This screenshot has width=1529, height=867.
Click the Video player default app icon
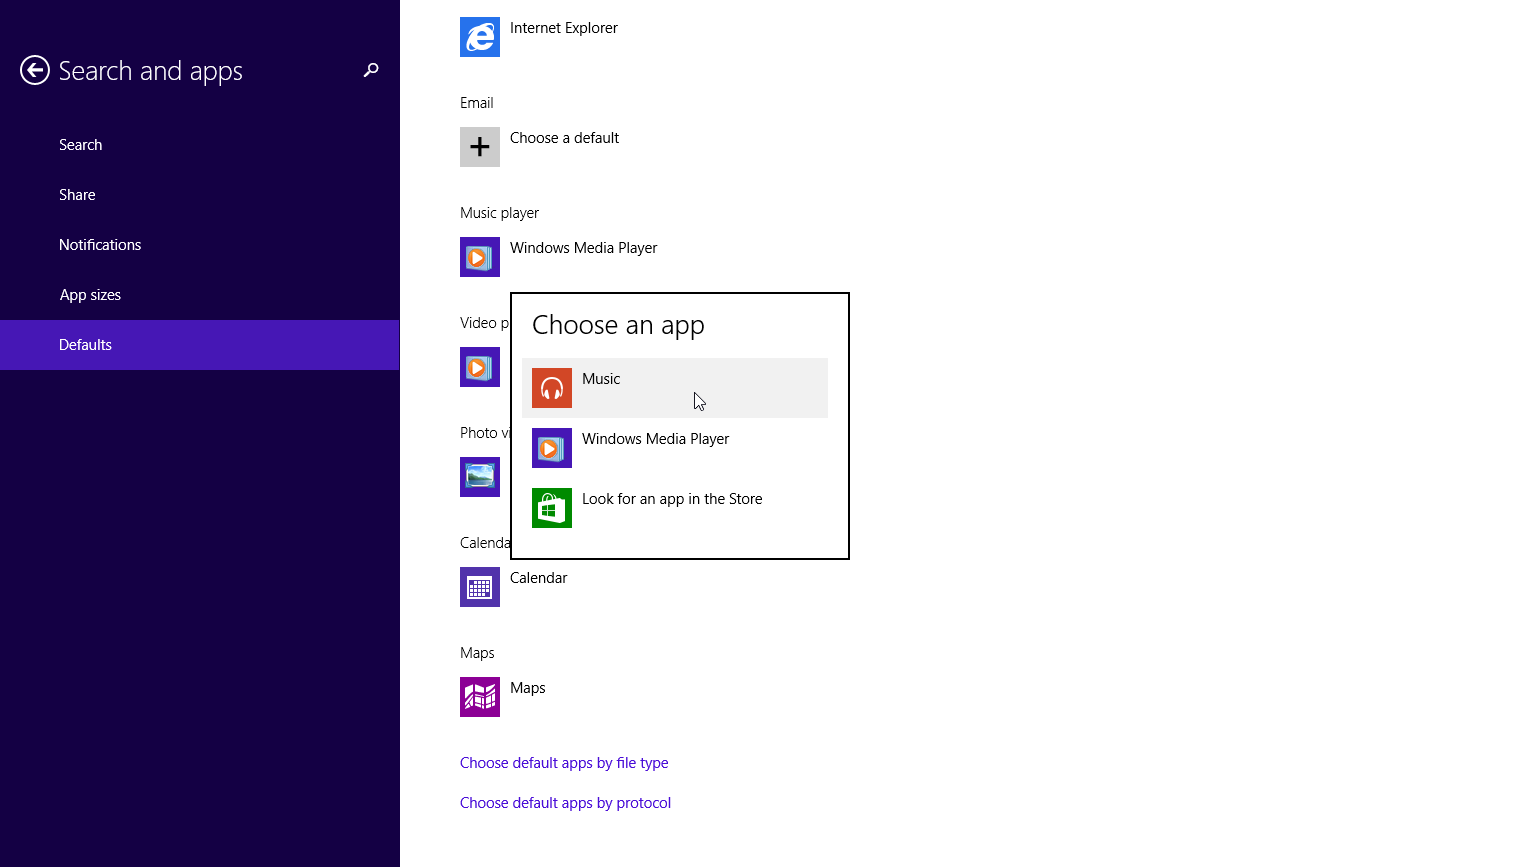pos(480,367)
